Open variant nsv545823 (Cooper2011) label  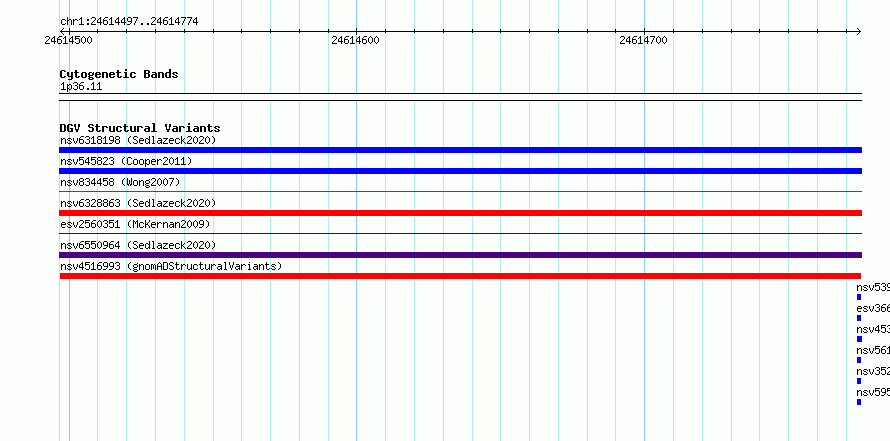[126, 161]
